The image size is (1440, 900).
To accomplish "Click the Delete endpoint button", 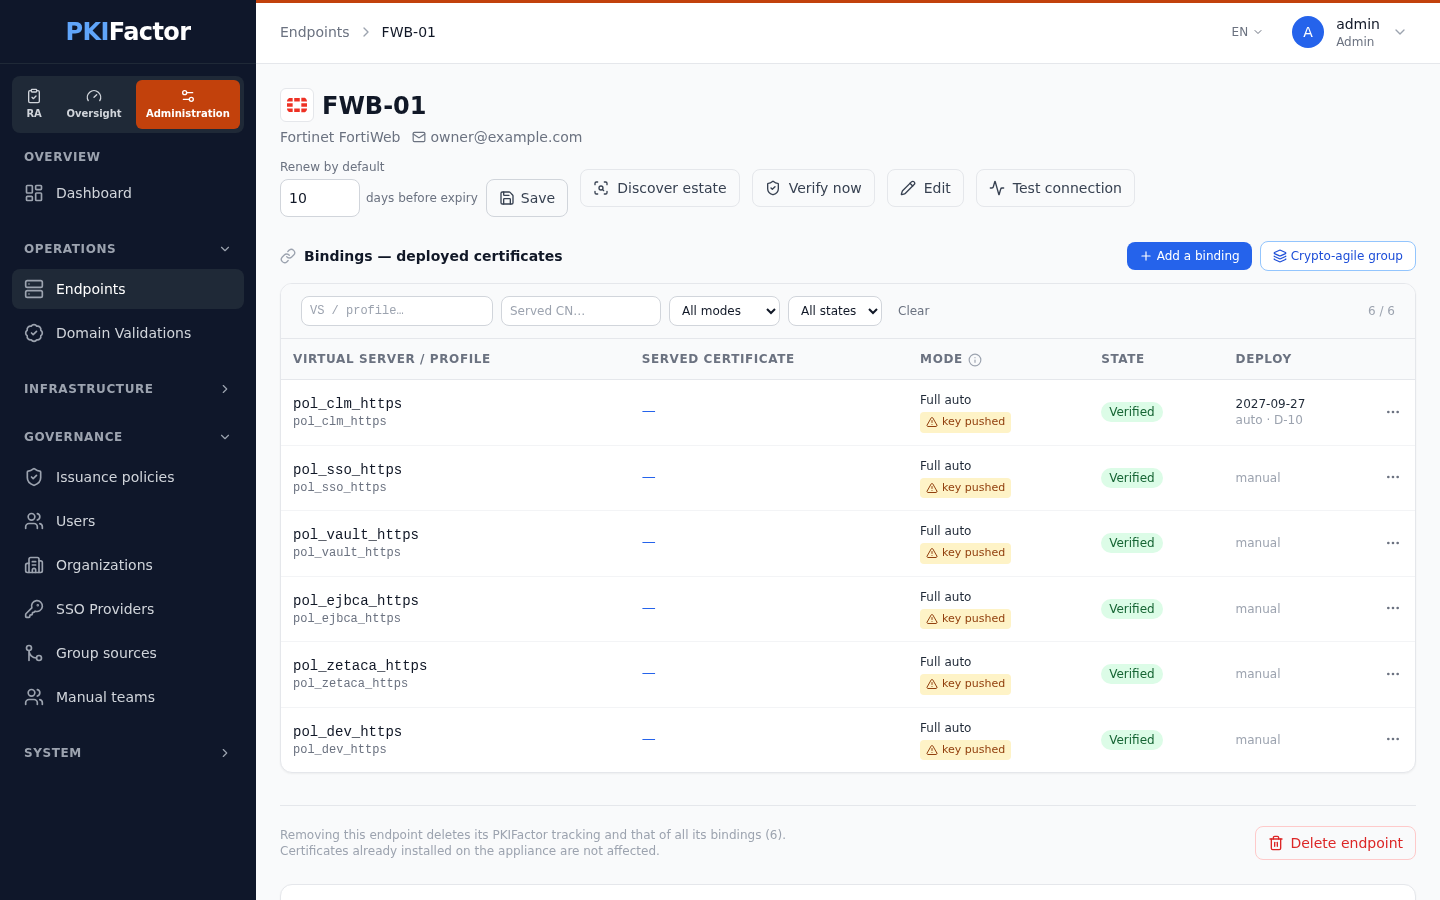I will [x=1335, y=843].
